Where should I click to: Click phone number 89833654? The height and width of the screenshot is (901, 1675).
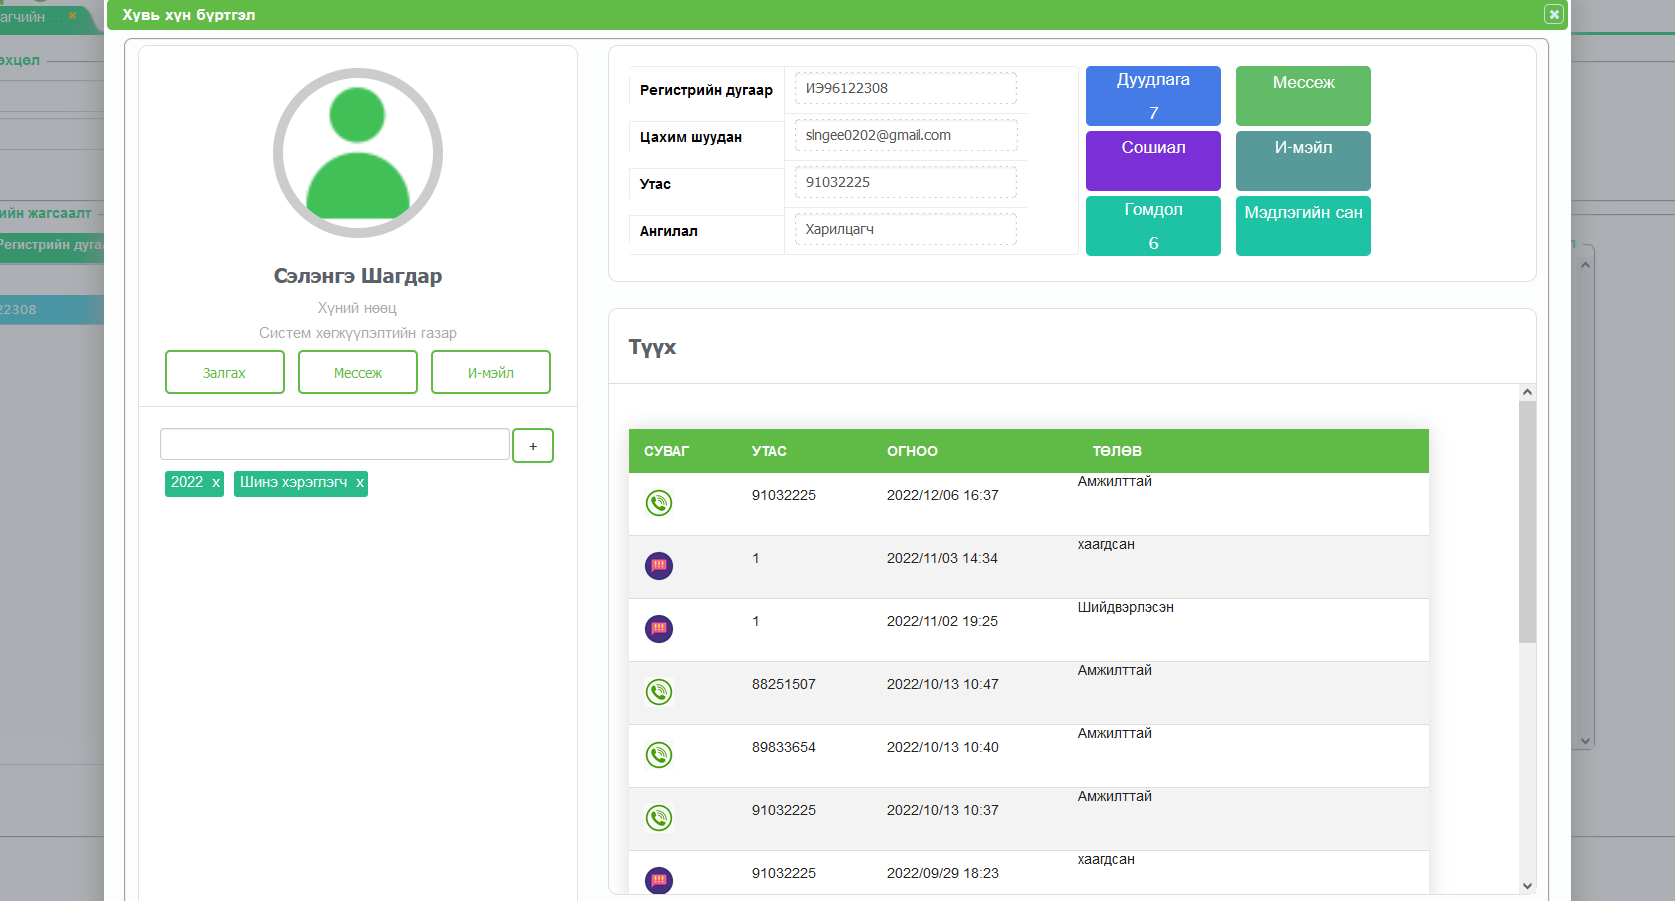784,747
